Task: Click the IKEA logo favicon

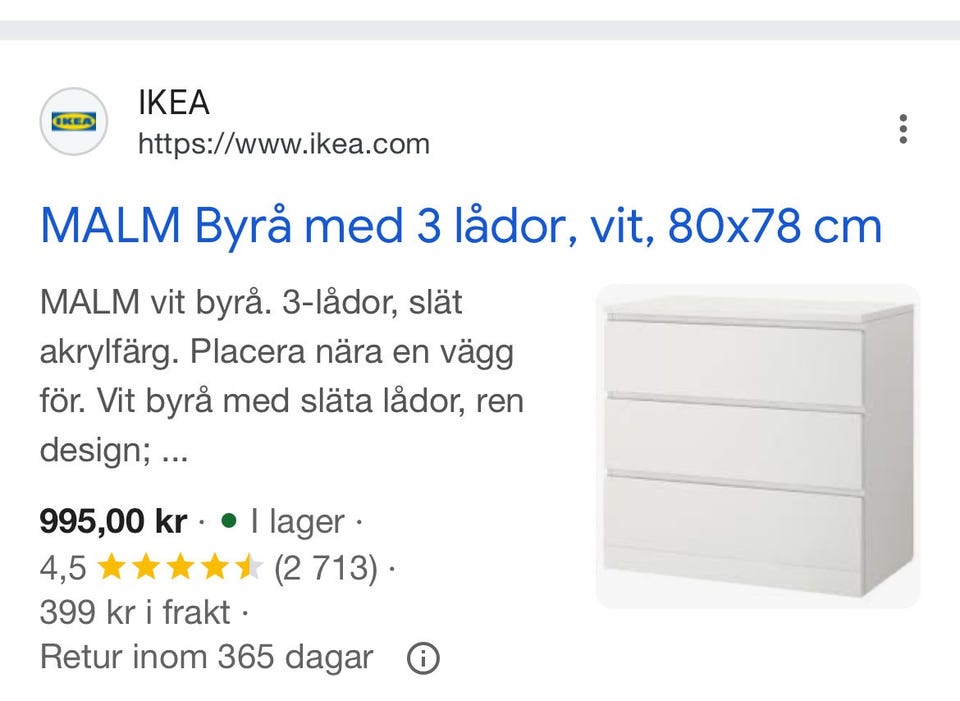Action: click(x=73, y=121)
